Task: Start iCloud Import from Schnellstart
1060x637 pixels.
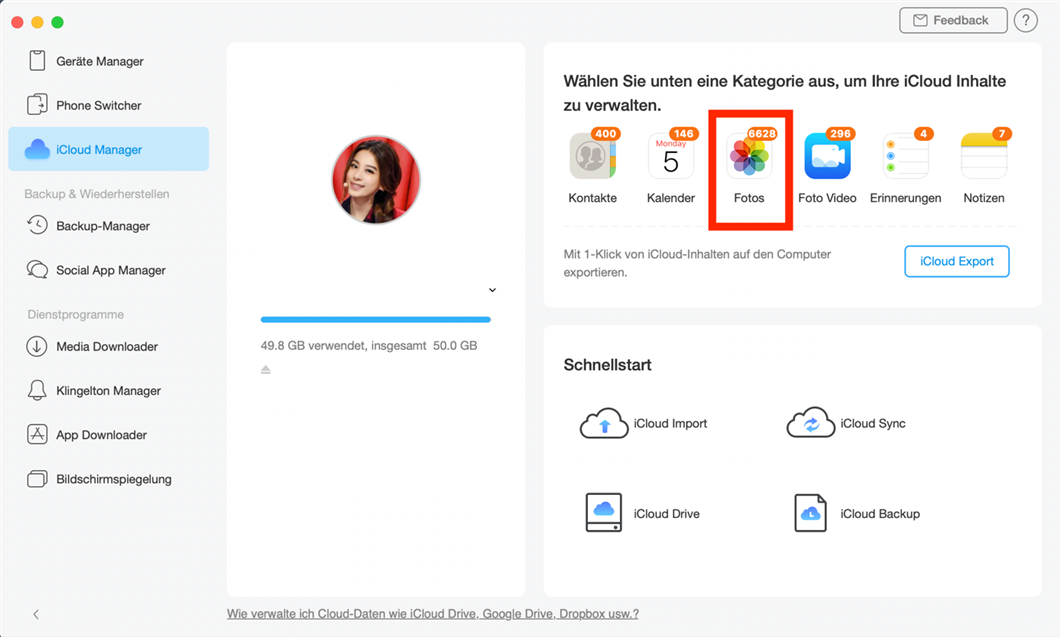Action: point(644,423)
